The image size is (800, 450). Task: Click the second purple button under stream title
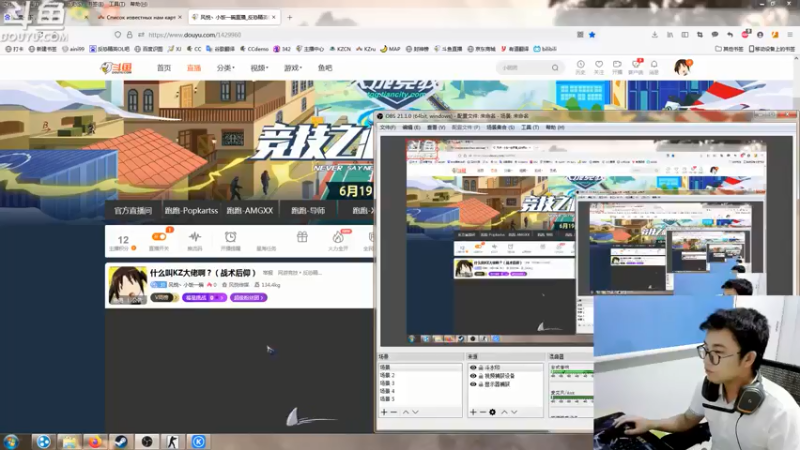(x=248, y=297)
